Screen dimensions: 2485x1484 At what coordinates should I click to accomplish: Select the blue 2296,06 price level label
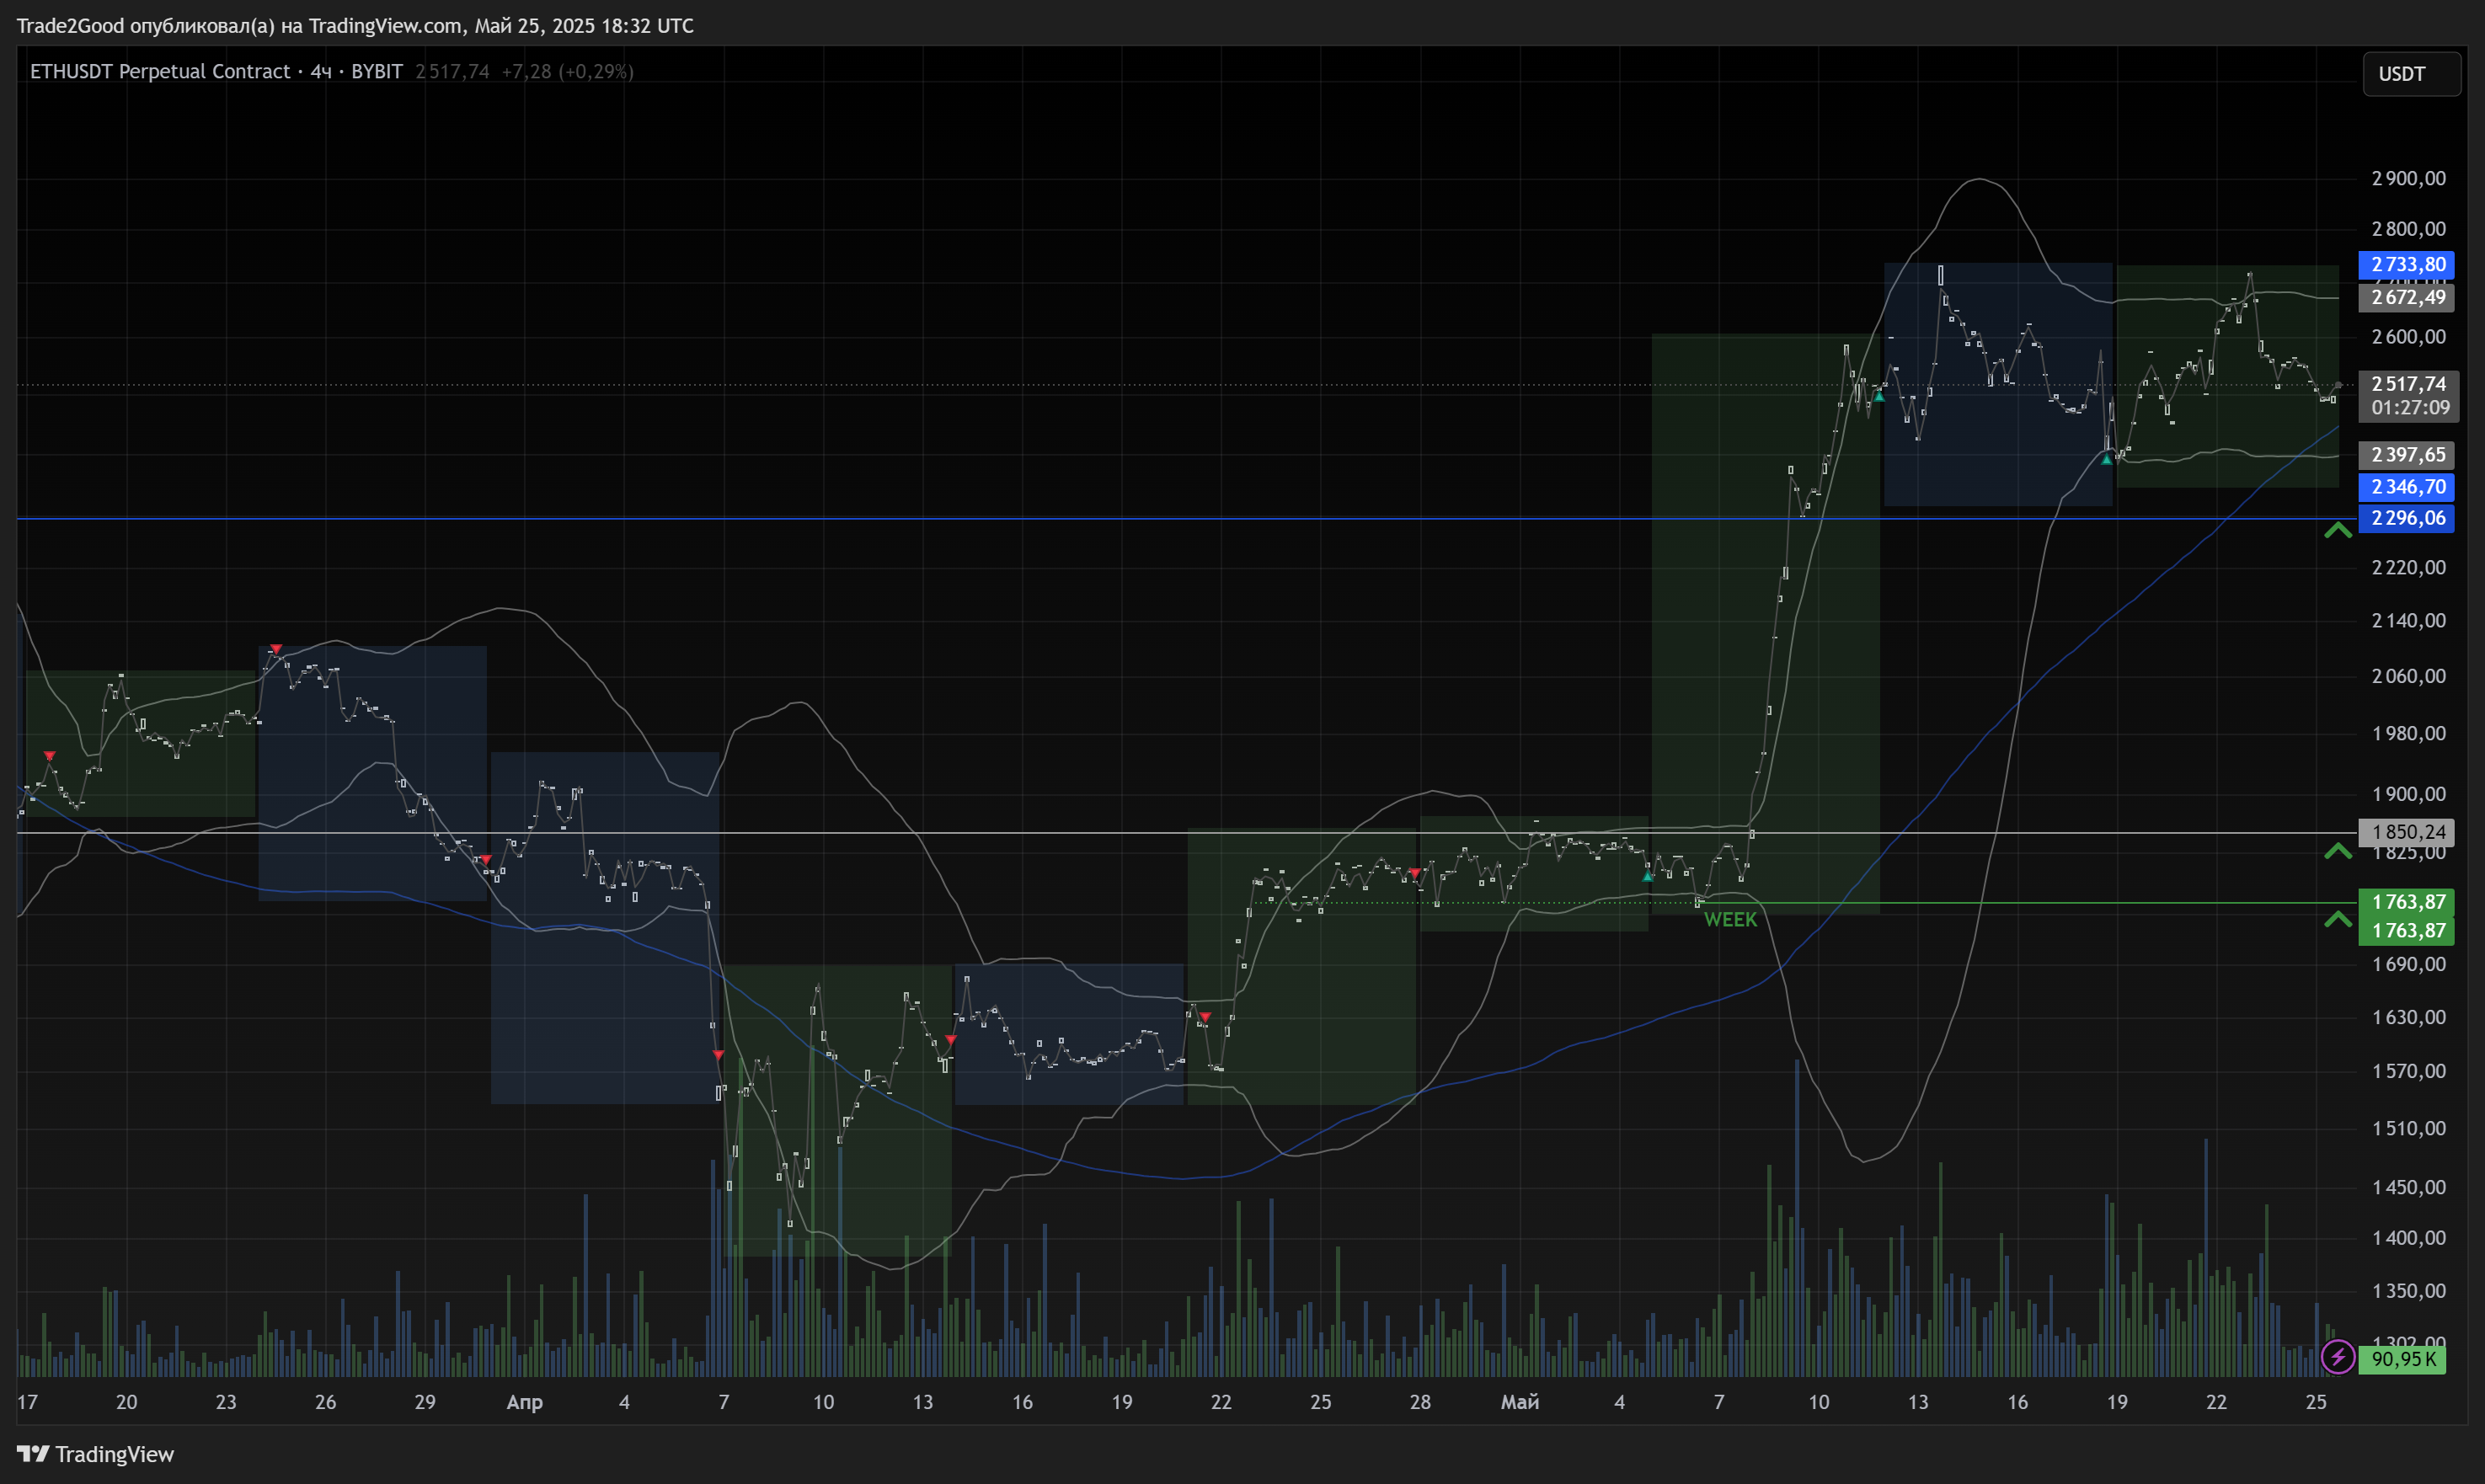click(2407, 518)
